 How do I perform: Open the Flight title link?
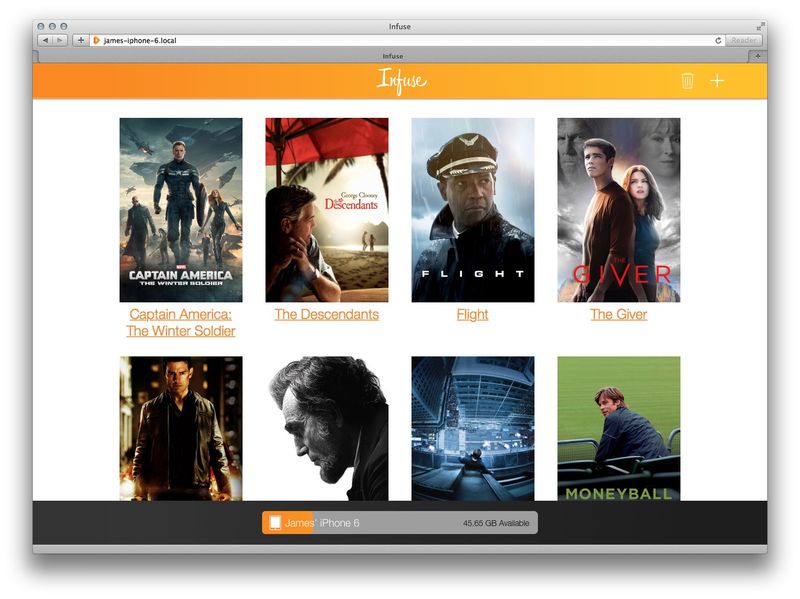[x=472, y=314]
